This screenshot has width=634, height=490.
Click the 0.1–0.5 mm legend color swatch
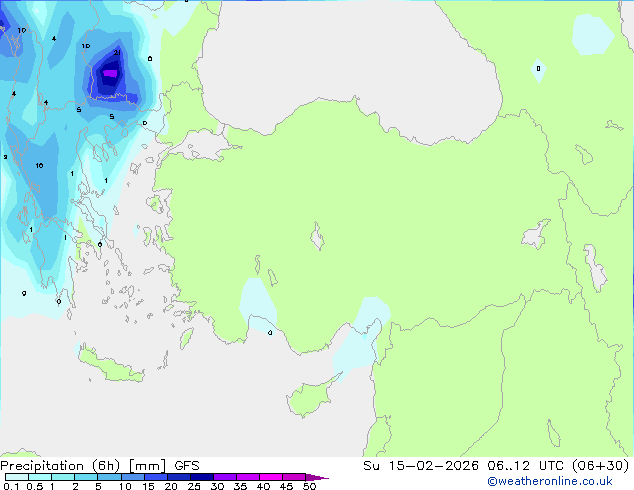point(17,477)
